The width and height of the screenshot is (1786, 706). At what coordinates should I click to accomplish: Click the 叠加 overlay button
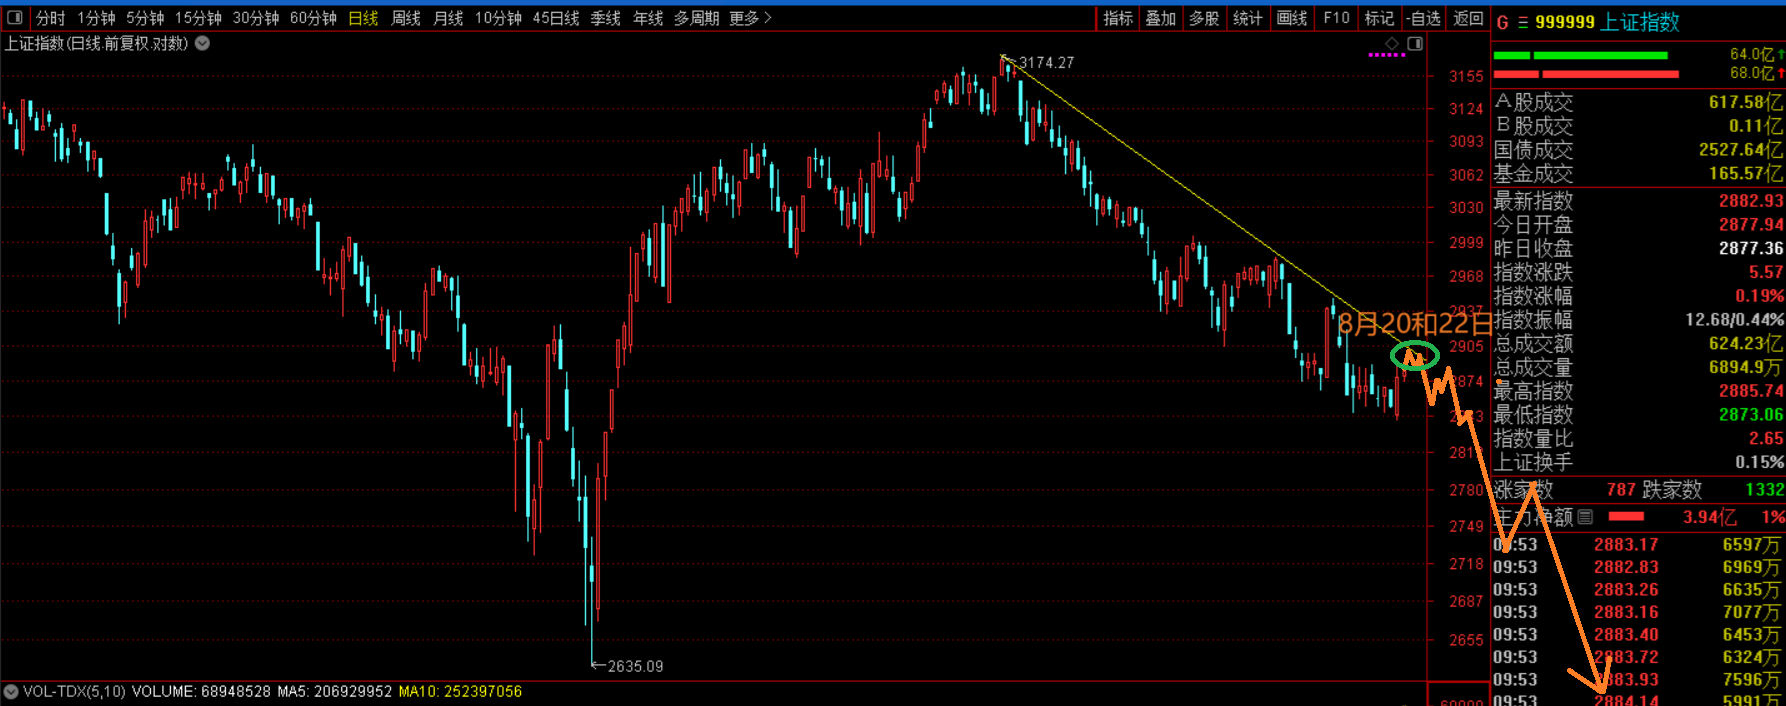(x=1161, y=18)
